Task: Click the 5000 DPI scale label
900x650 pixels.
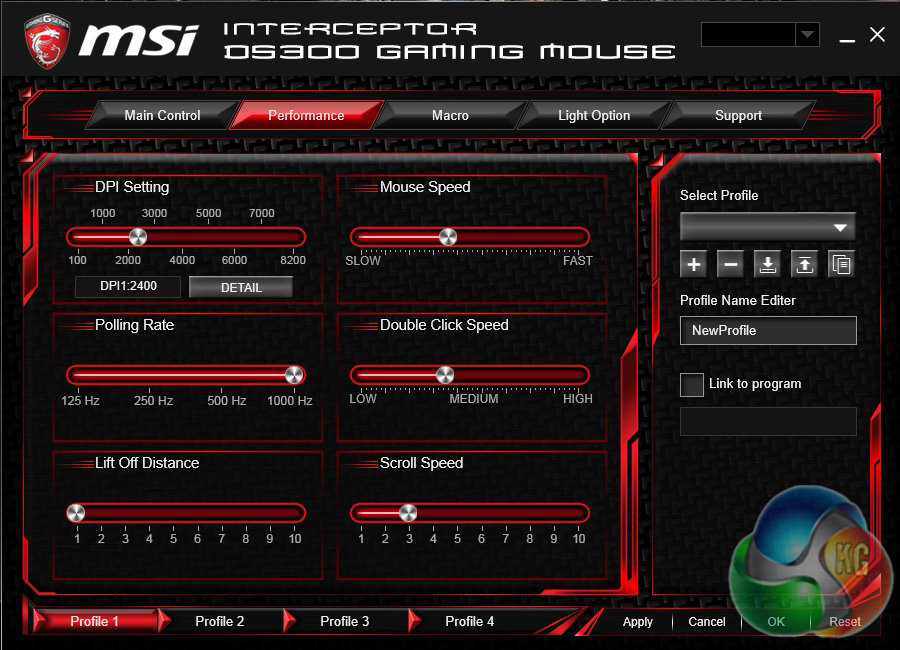Action: 208,213
